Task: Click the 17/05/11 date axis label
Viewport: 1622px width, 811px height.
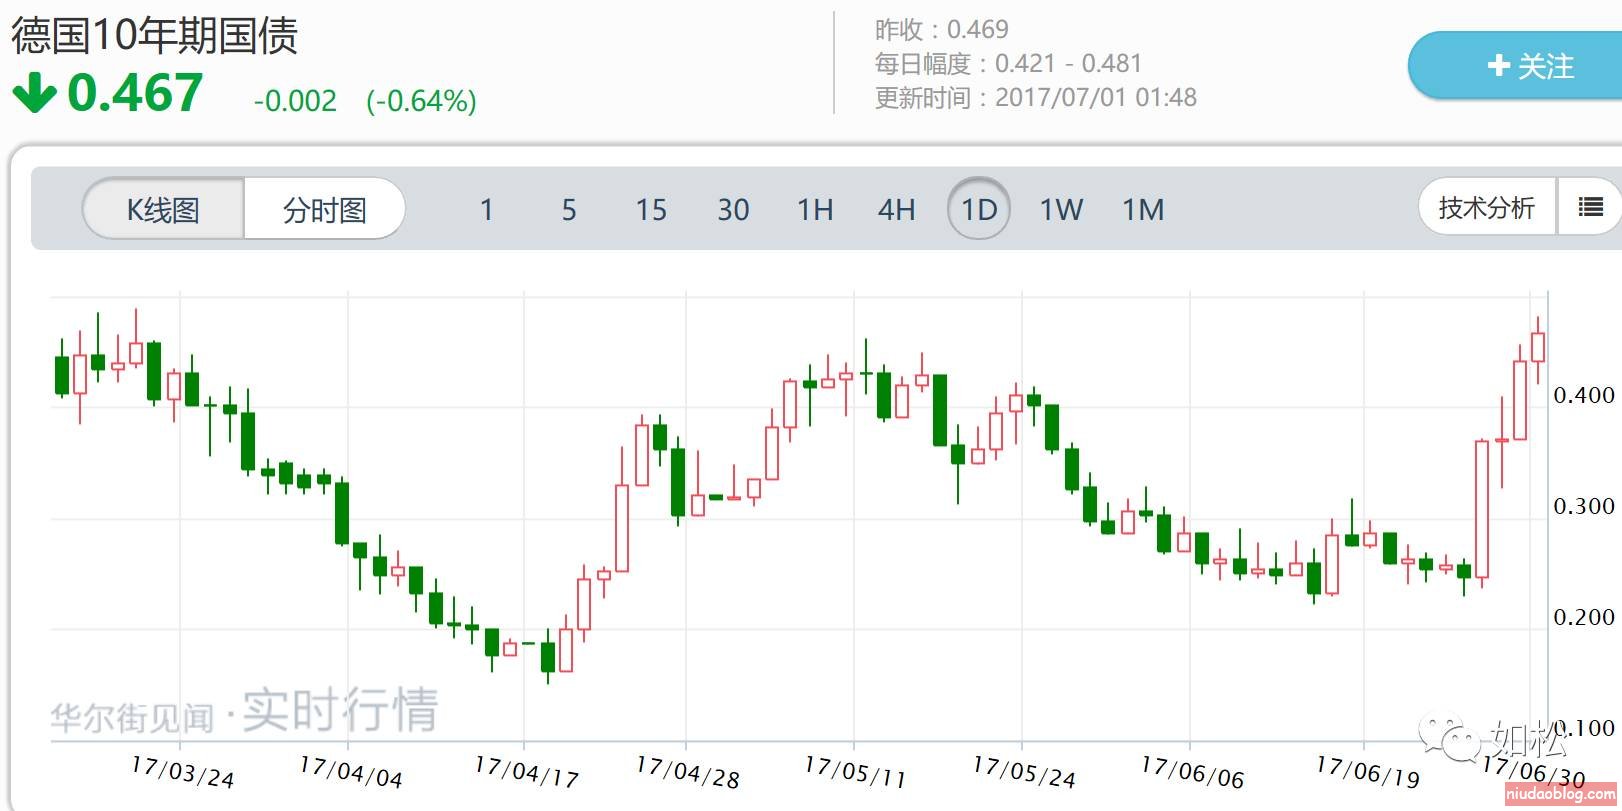Action: (x=856, y=772)
